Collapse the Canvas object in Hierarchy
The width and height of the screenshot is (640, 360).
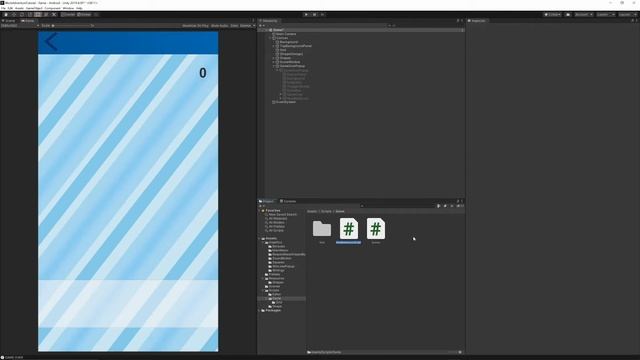[x=271, y=38]
